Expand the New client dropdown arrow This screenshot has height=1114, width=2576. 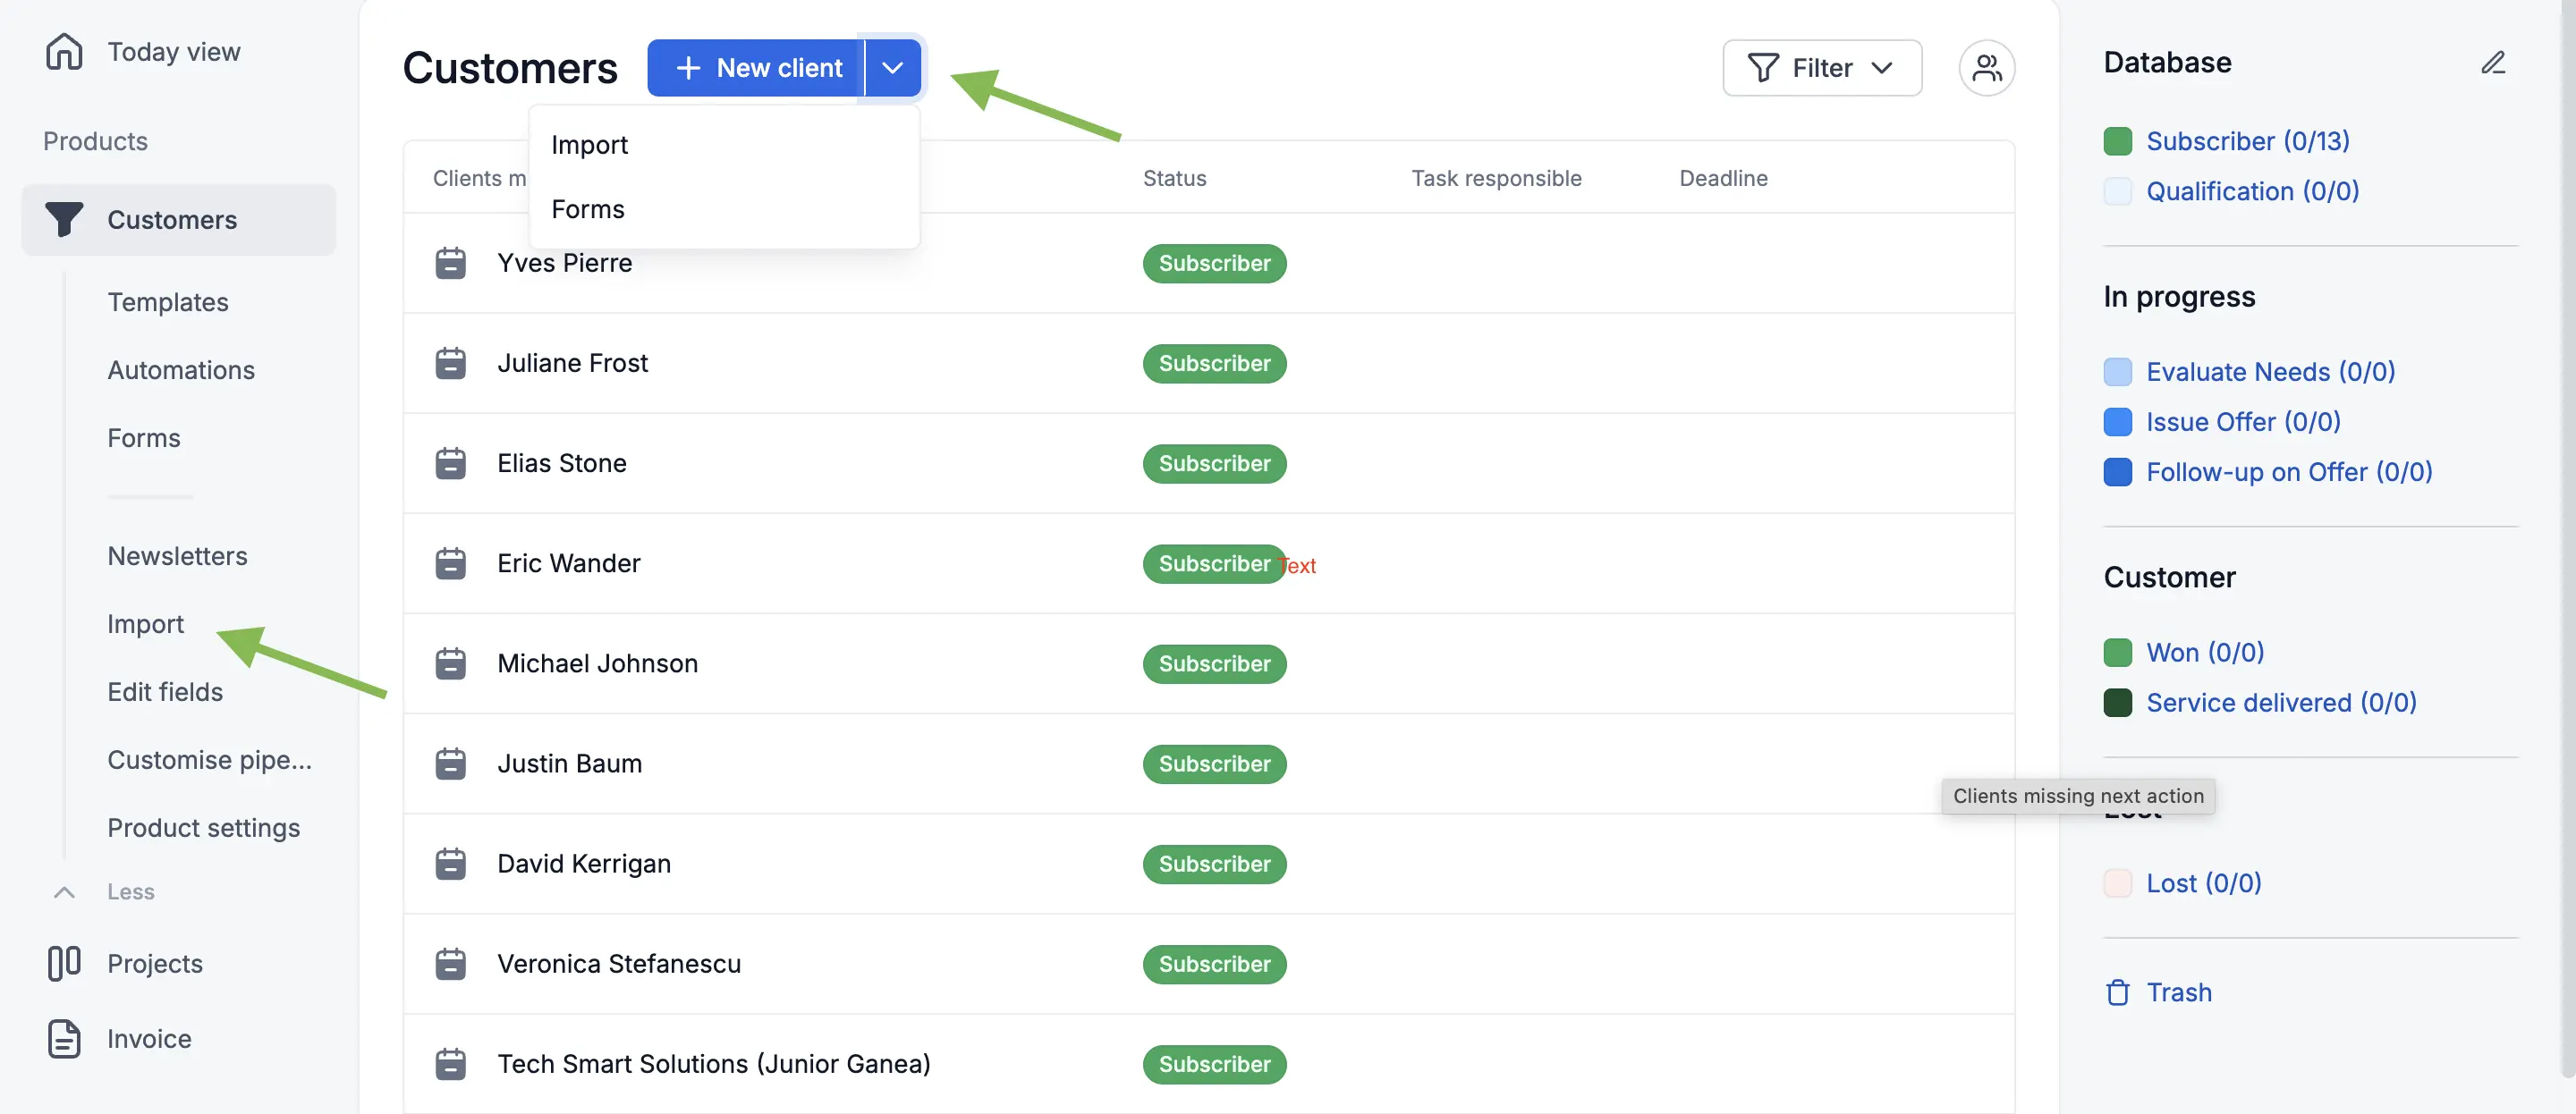[x=892, y=67]
